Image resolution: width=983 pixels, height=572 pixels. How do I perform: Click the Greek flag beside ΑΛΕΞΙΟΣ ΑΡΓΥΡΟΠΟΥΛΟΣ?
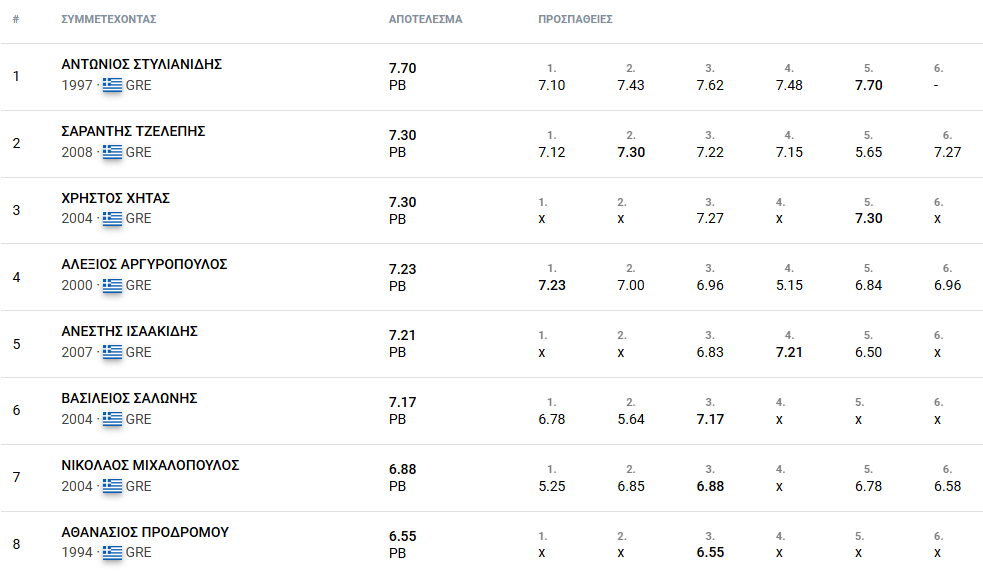point(112,285)
